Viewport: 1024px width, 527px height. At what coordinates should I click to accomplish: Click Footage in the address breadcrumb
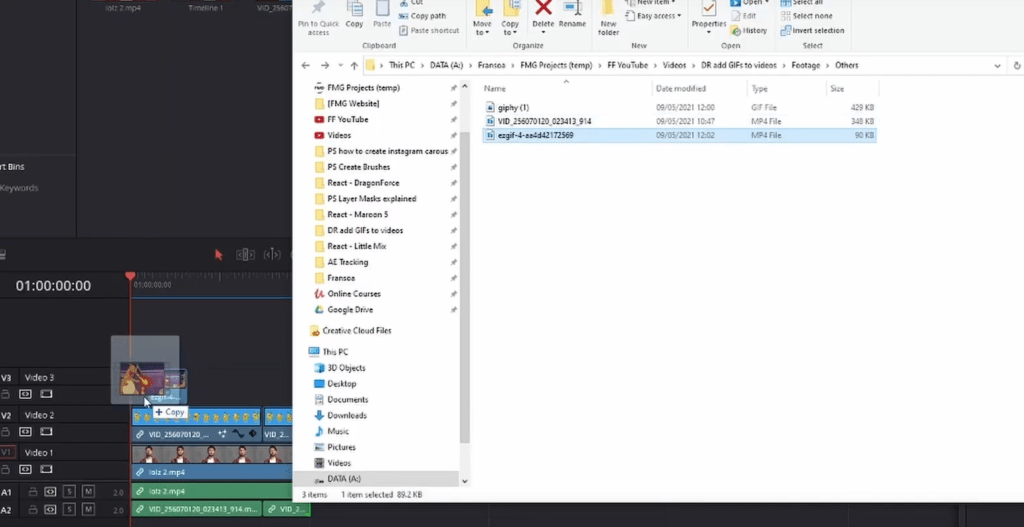[x=805, y=65]
